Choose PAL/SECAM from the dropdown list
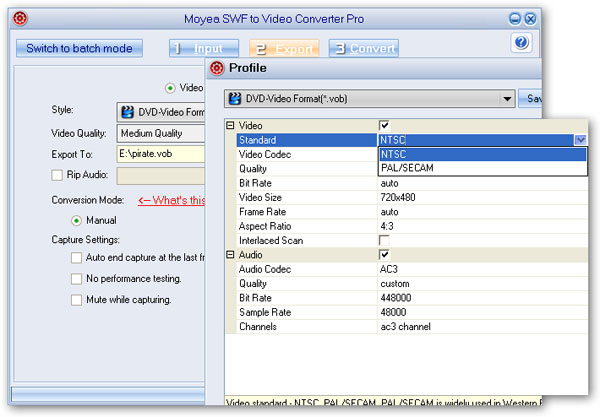The height and width of the screenshot is (417, 600). point(482,168)
